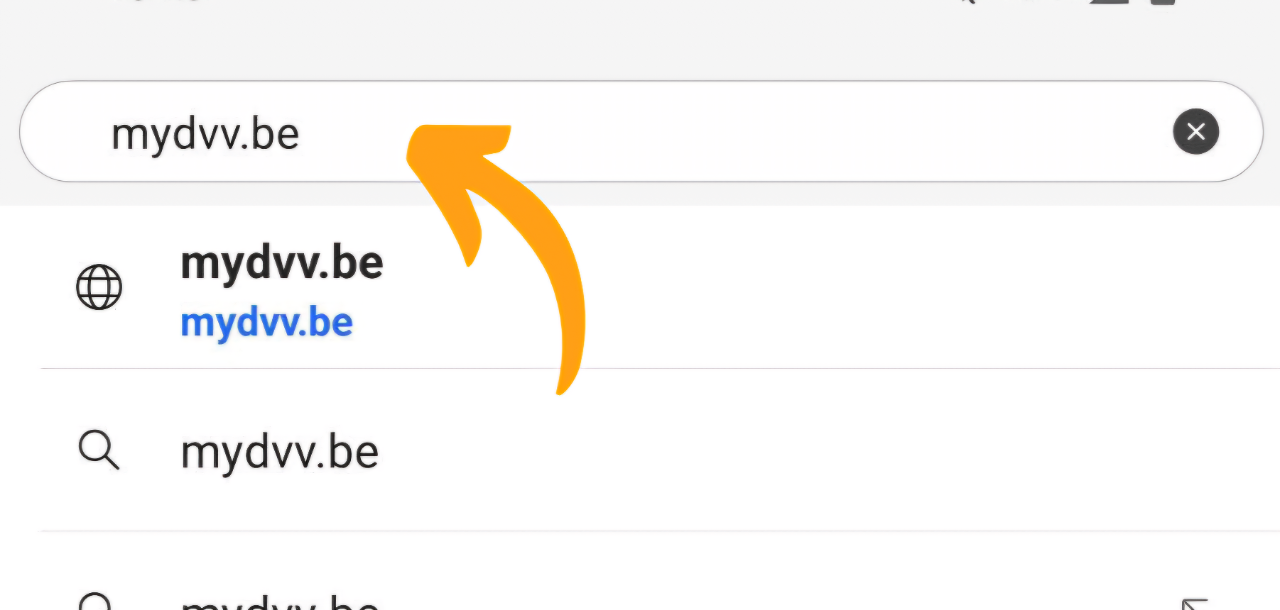
Task: Tap the cut-off magnifier icon in the bottom row
Action: (x=97, y=603)
